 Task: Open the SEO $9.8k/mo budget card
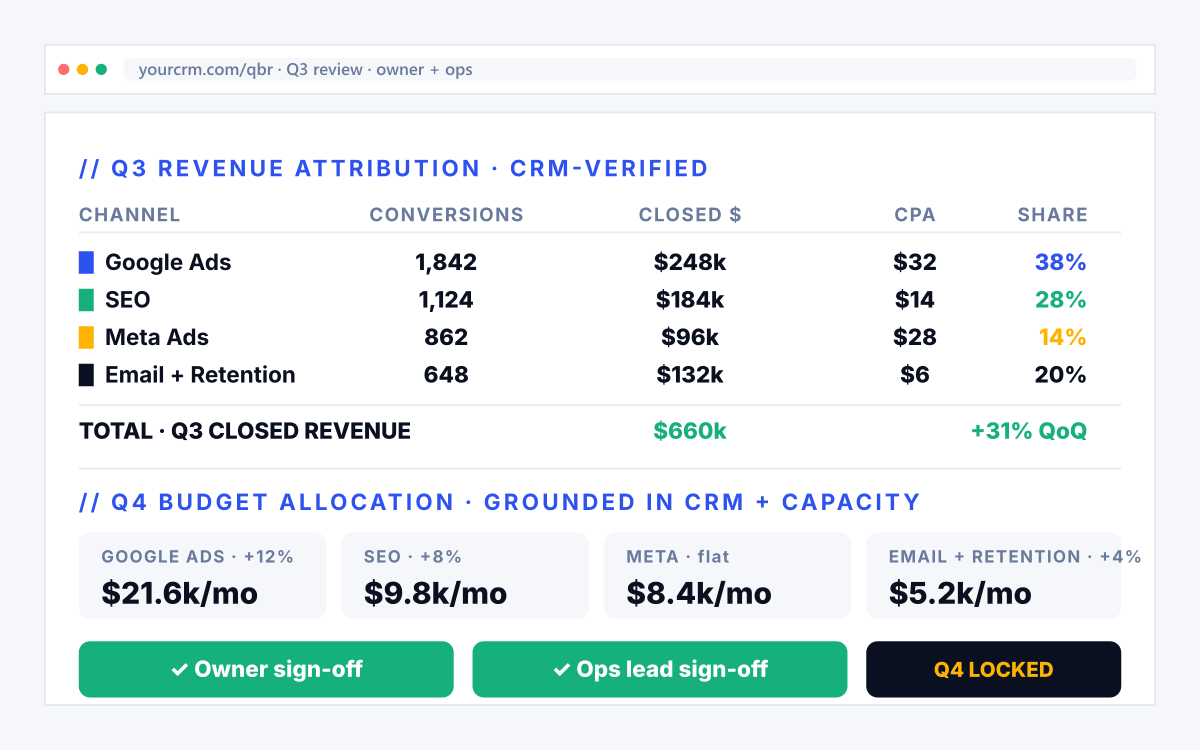click(465, 576)
